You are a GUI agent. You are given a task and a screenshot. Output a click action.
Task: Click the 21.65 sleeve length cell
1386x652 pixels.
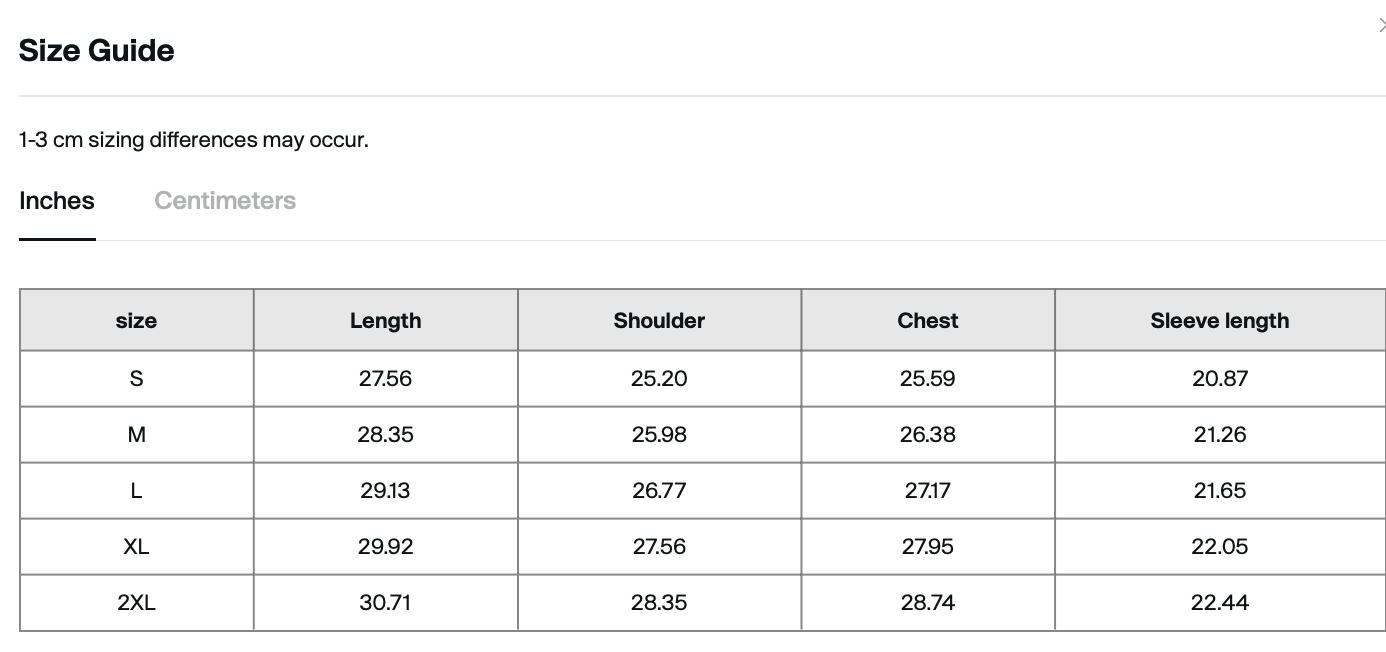click(1220, 490)
